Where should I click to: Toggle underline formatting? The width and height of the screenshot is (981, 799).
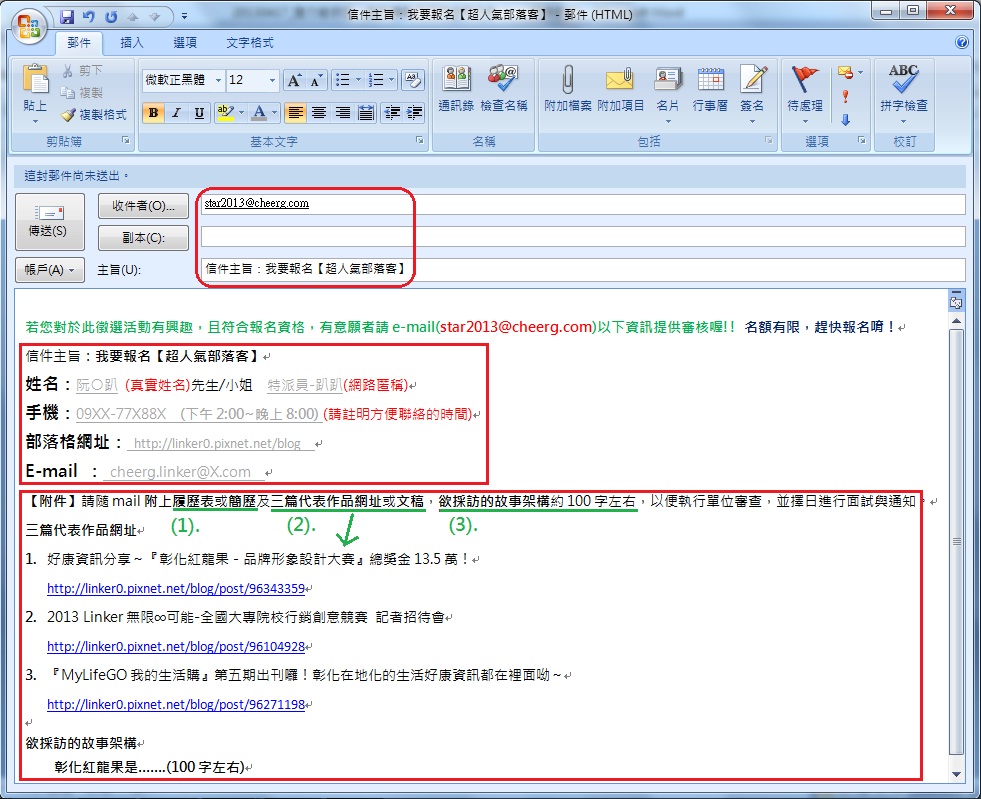point(199,113)
